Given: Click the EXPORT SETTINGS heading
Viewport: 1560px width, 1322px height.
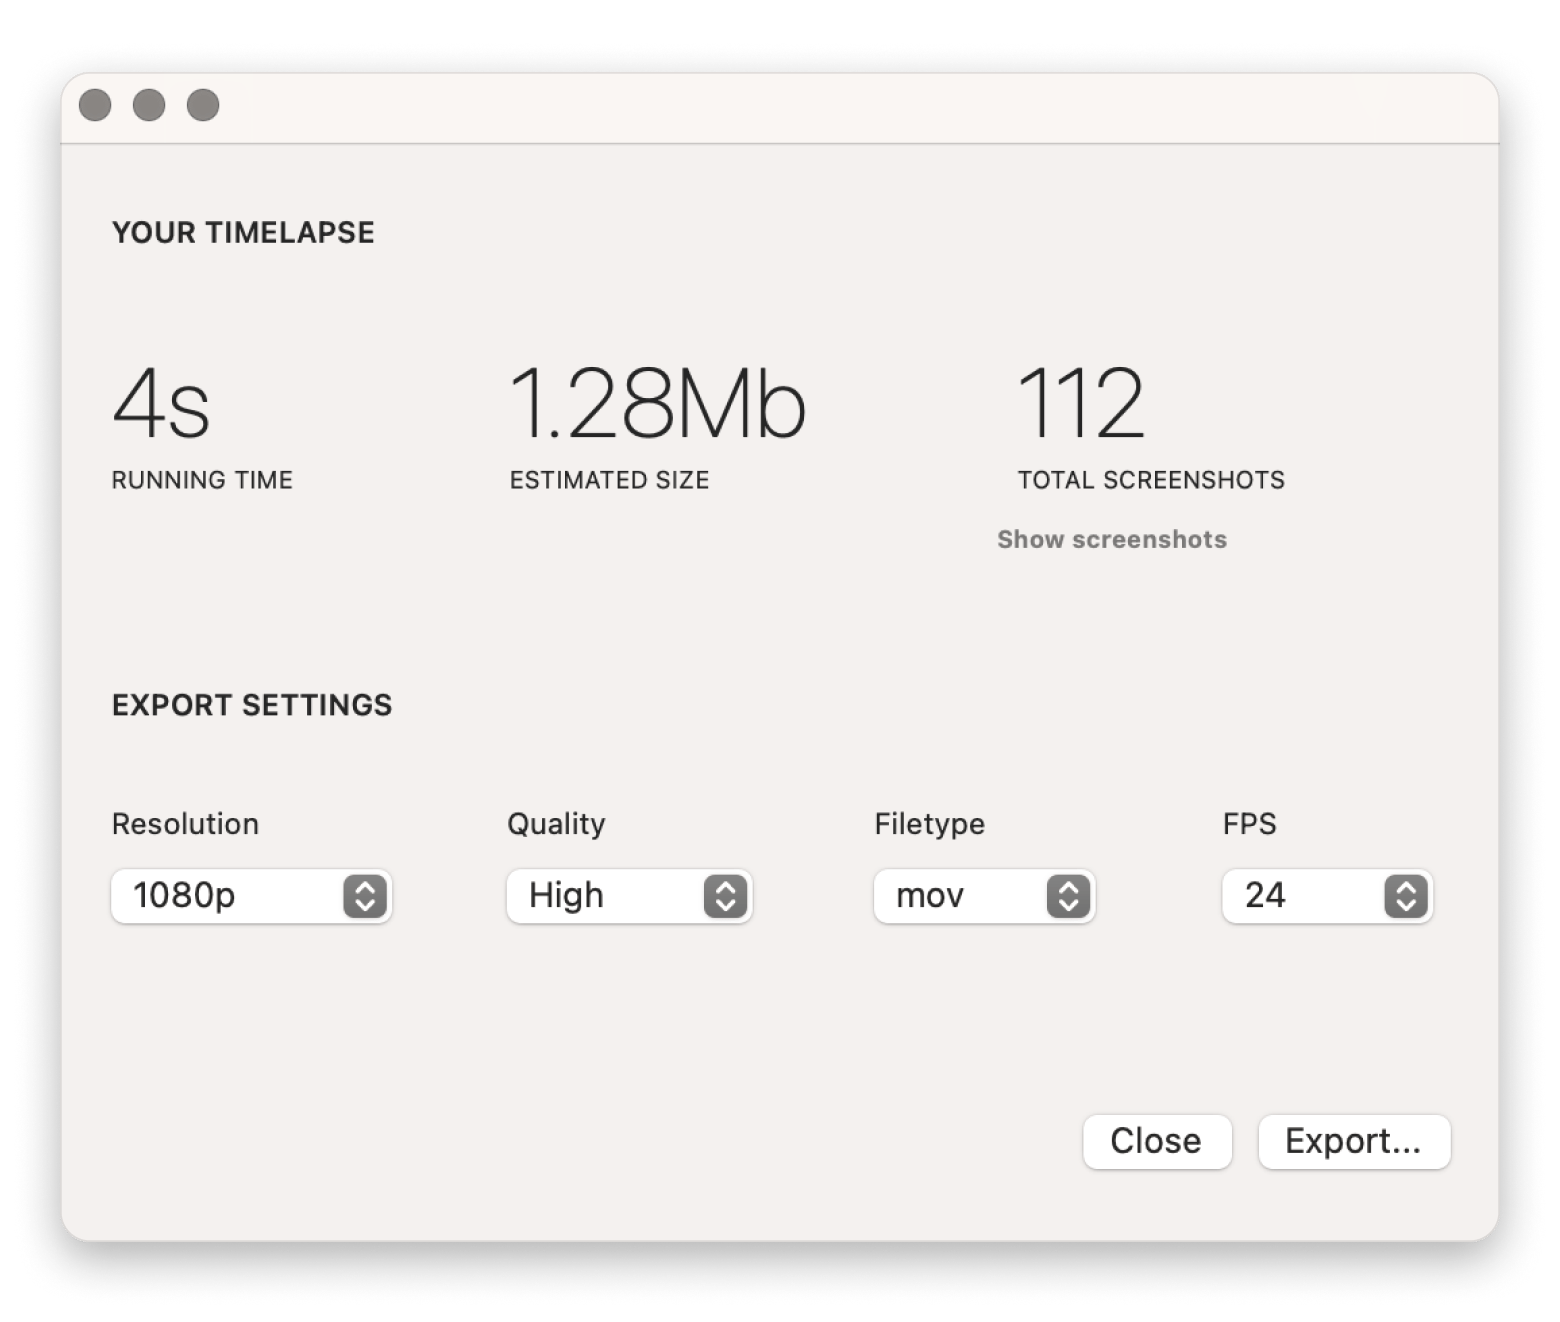Looking at the screenshot, I should tap(252, 706).
